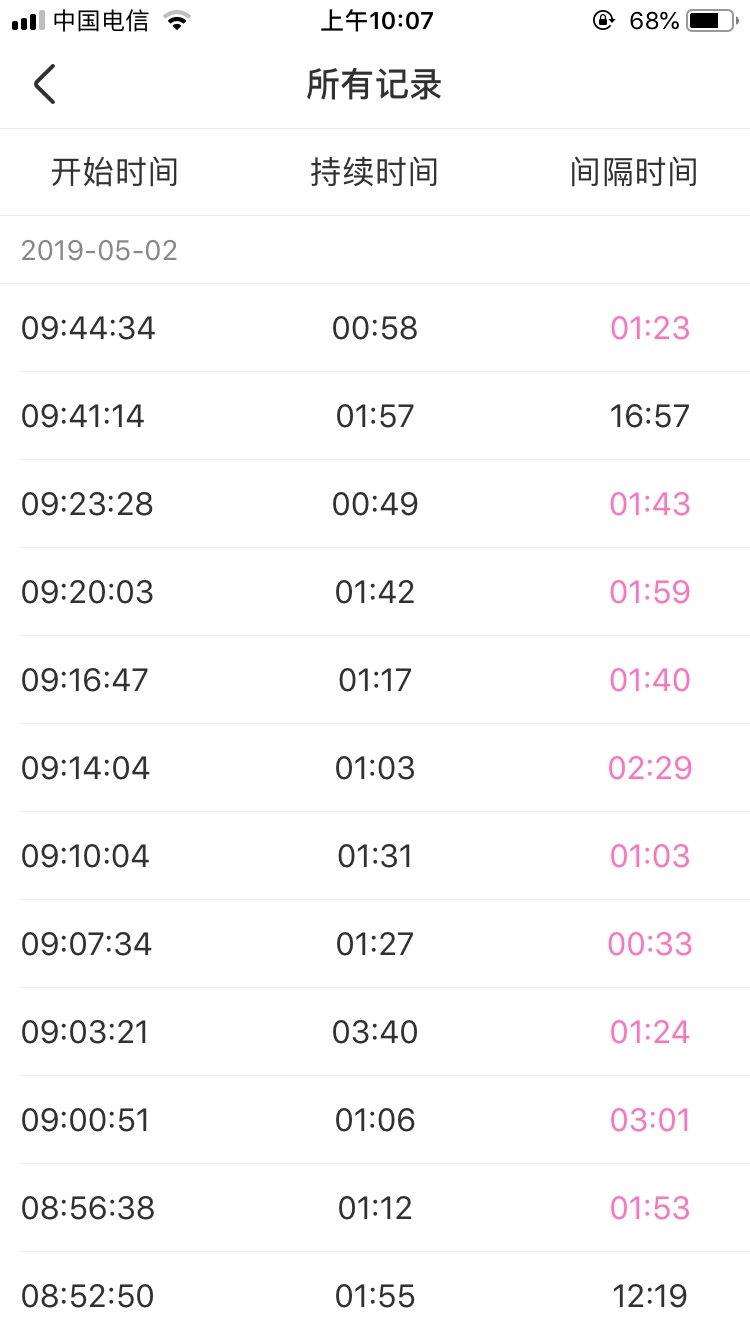Tap the back arrow icon
750x1334 pixels.
44,85
